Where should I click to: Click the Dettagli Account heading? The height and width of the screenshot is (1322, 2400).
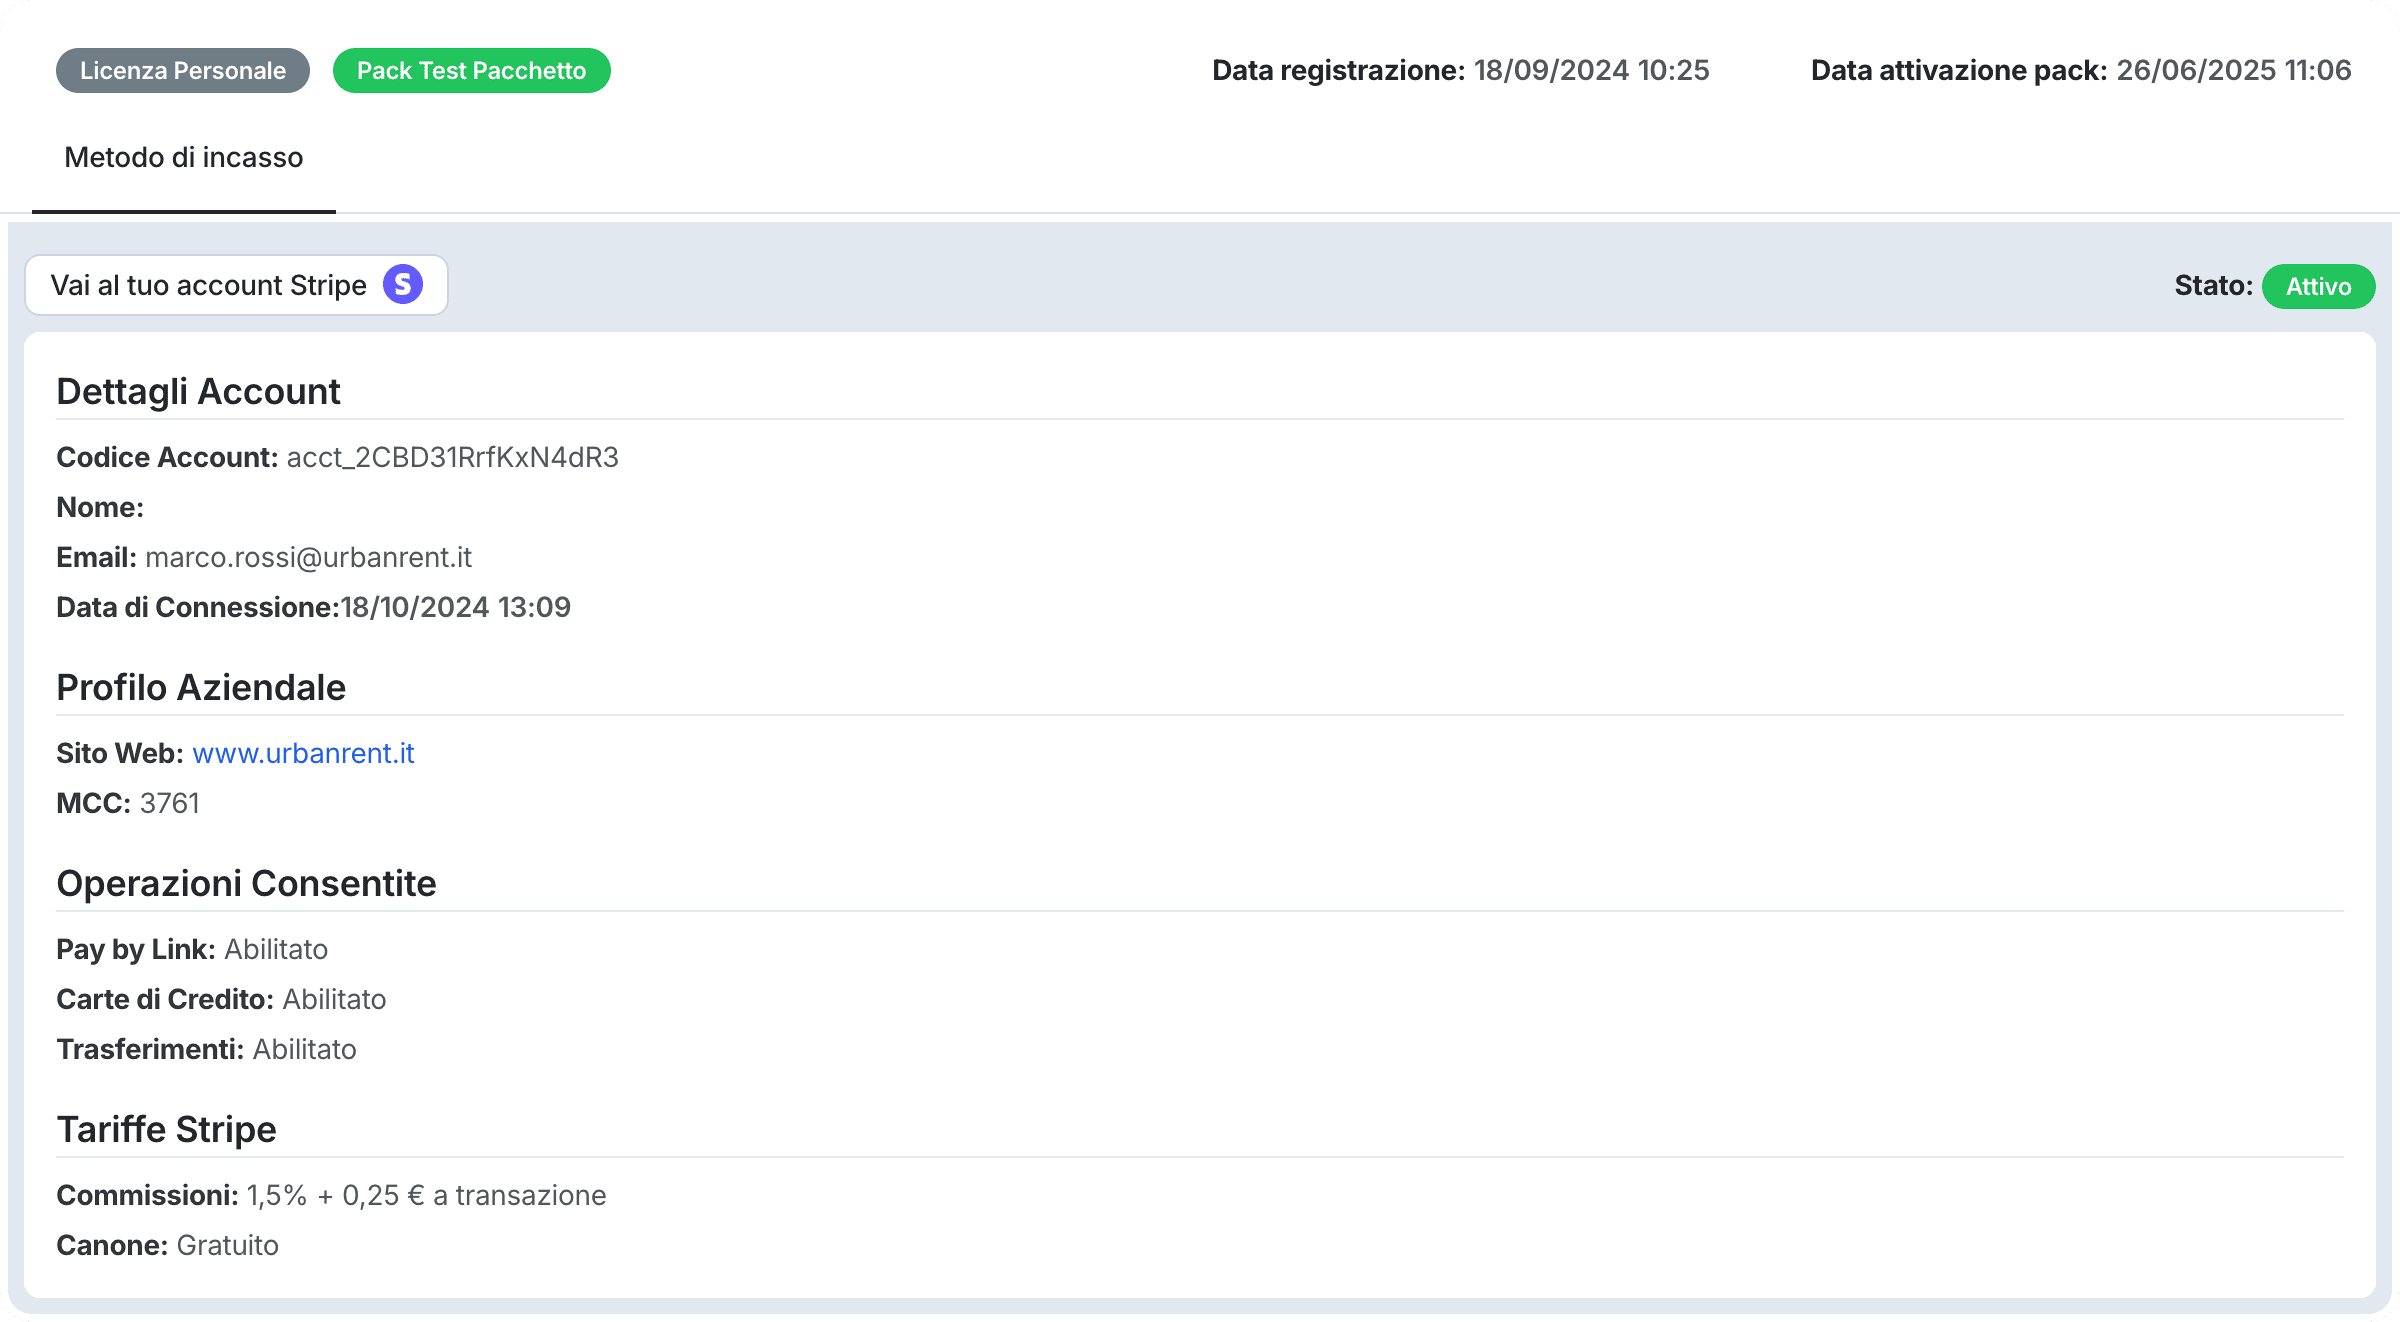tap(198, 391)
